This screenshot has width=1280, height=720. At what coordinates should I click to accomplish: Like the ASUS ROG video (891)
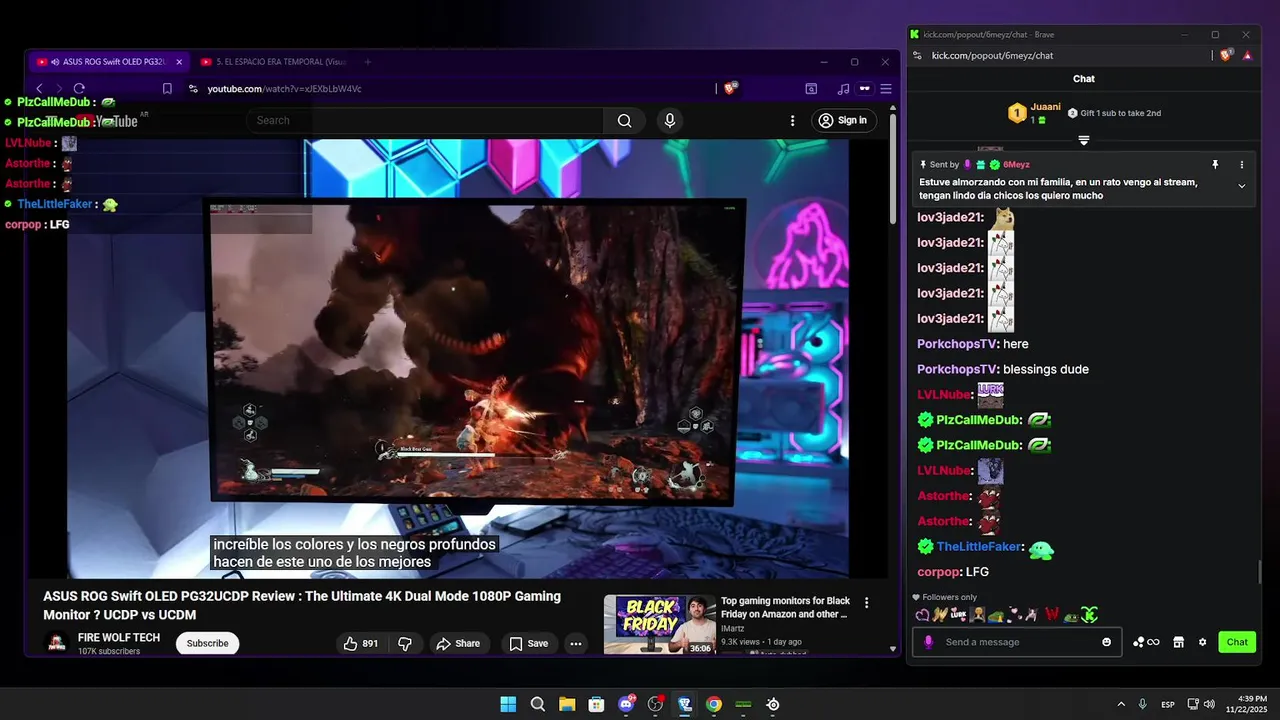(361, 643)
